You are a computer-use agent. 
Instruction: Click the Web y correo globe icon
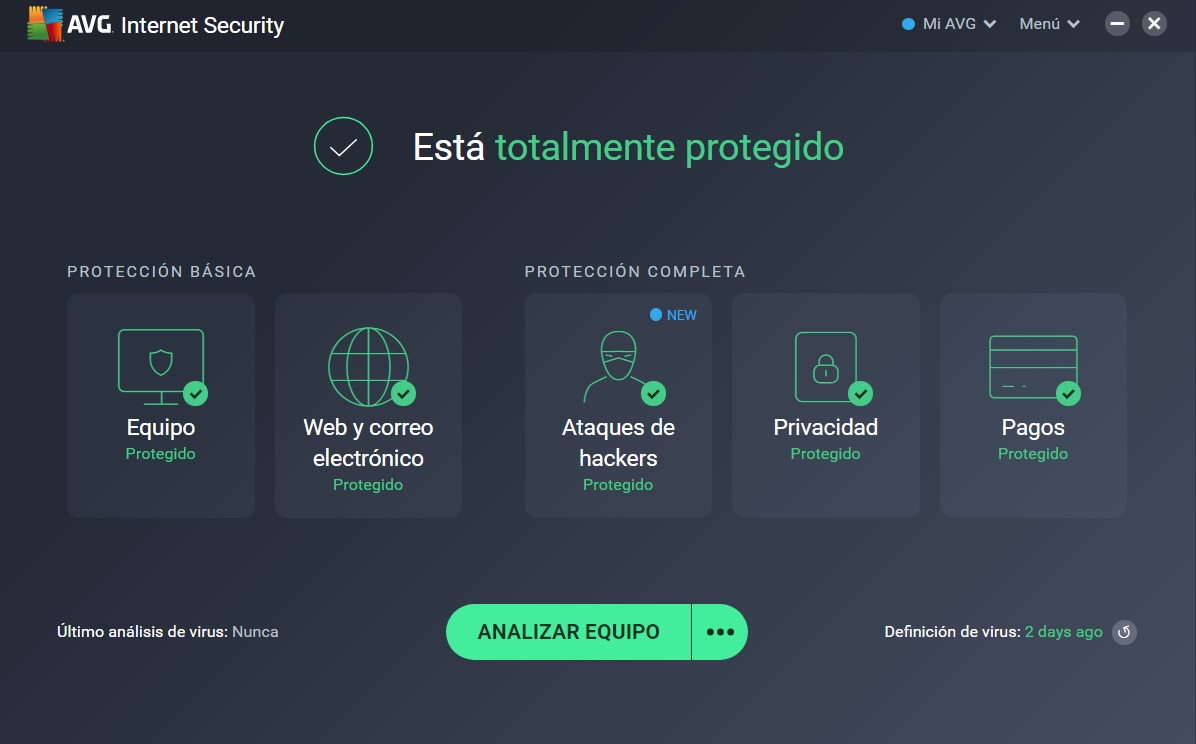(368, 367)
